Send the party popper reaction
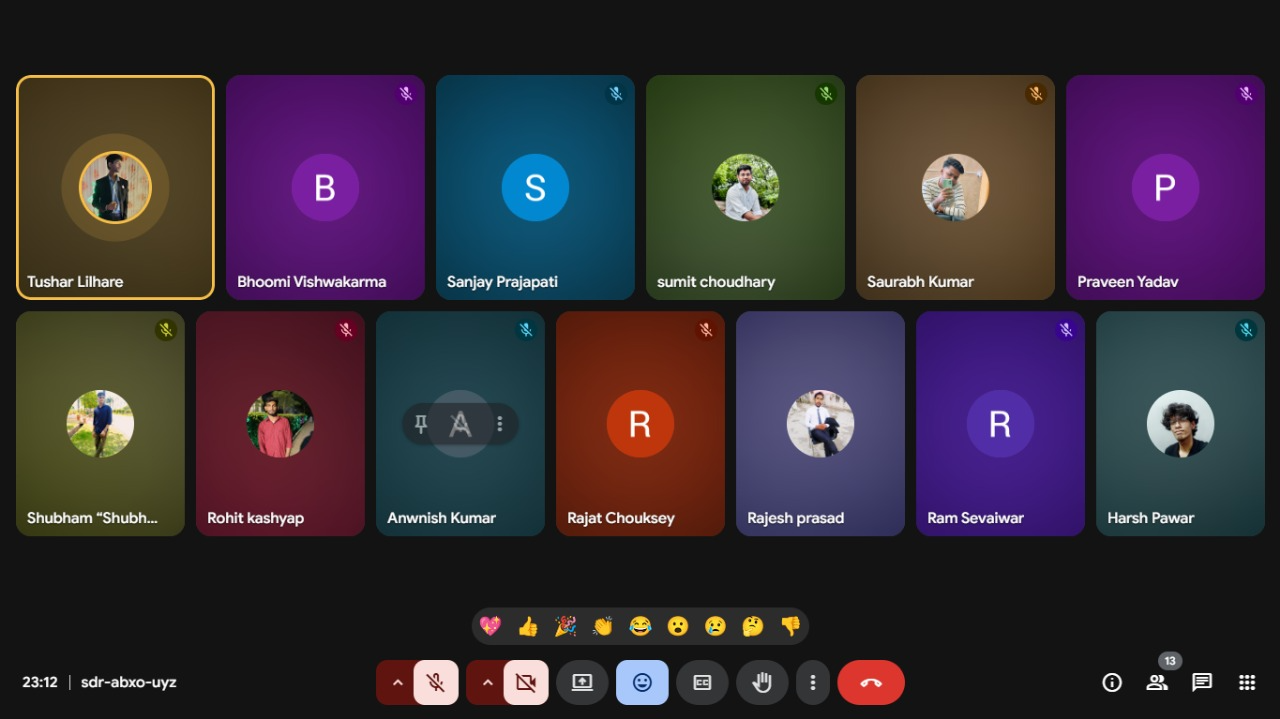The image size is (1280, 719). 565,627
